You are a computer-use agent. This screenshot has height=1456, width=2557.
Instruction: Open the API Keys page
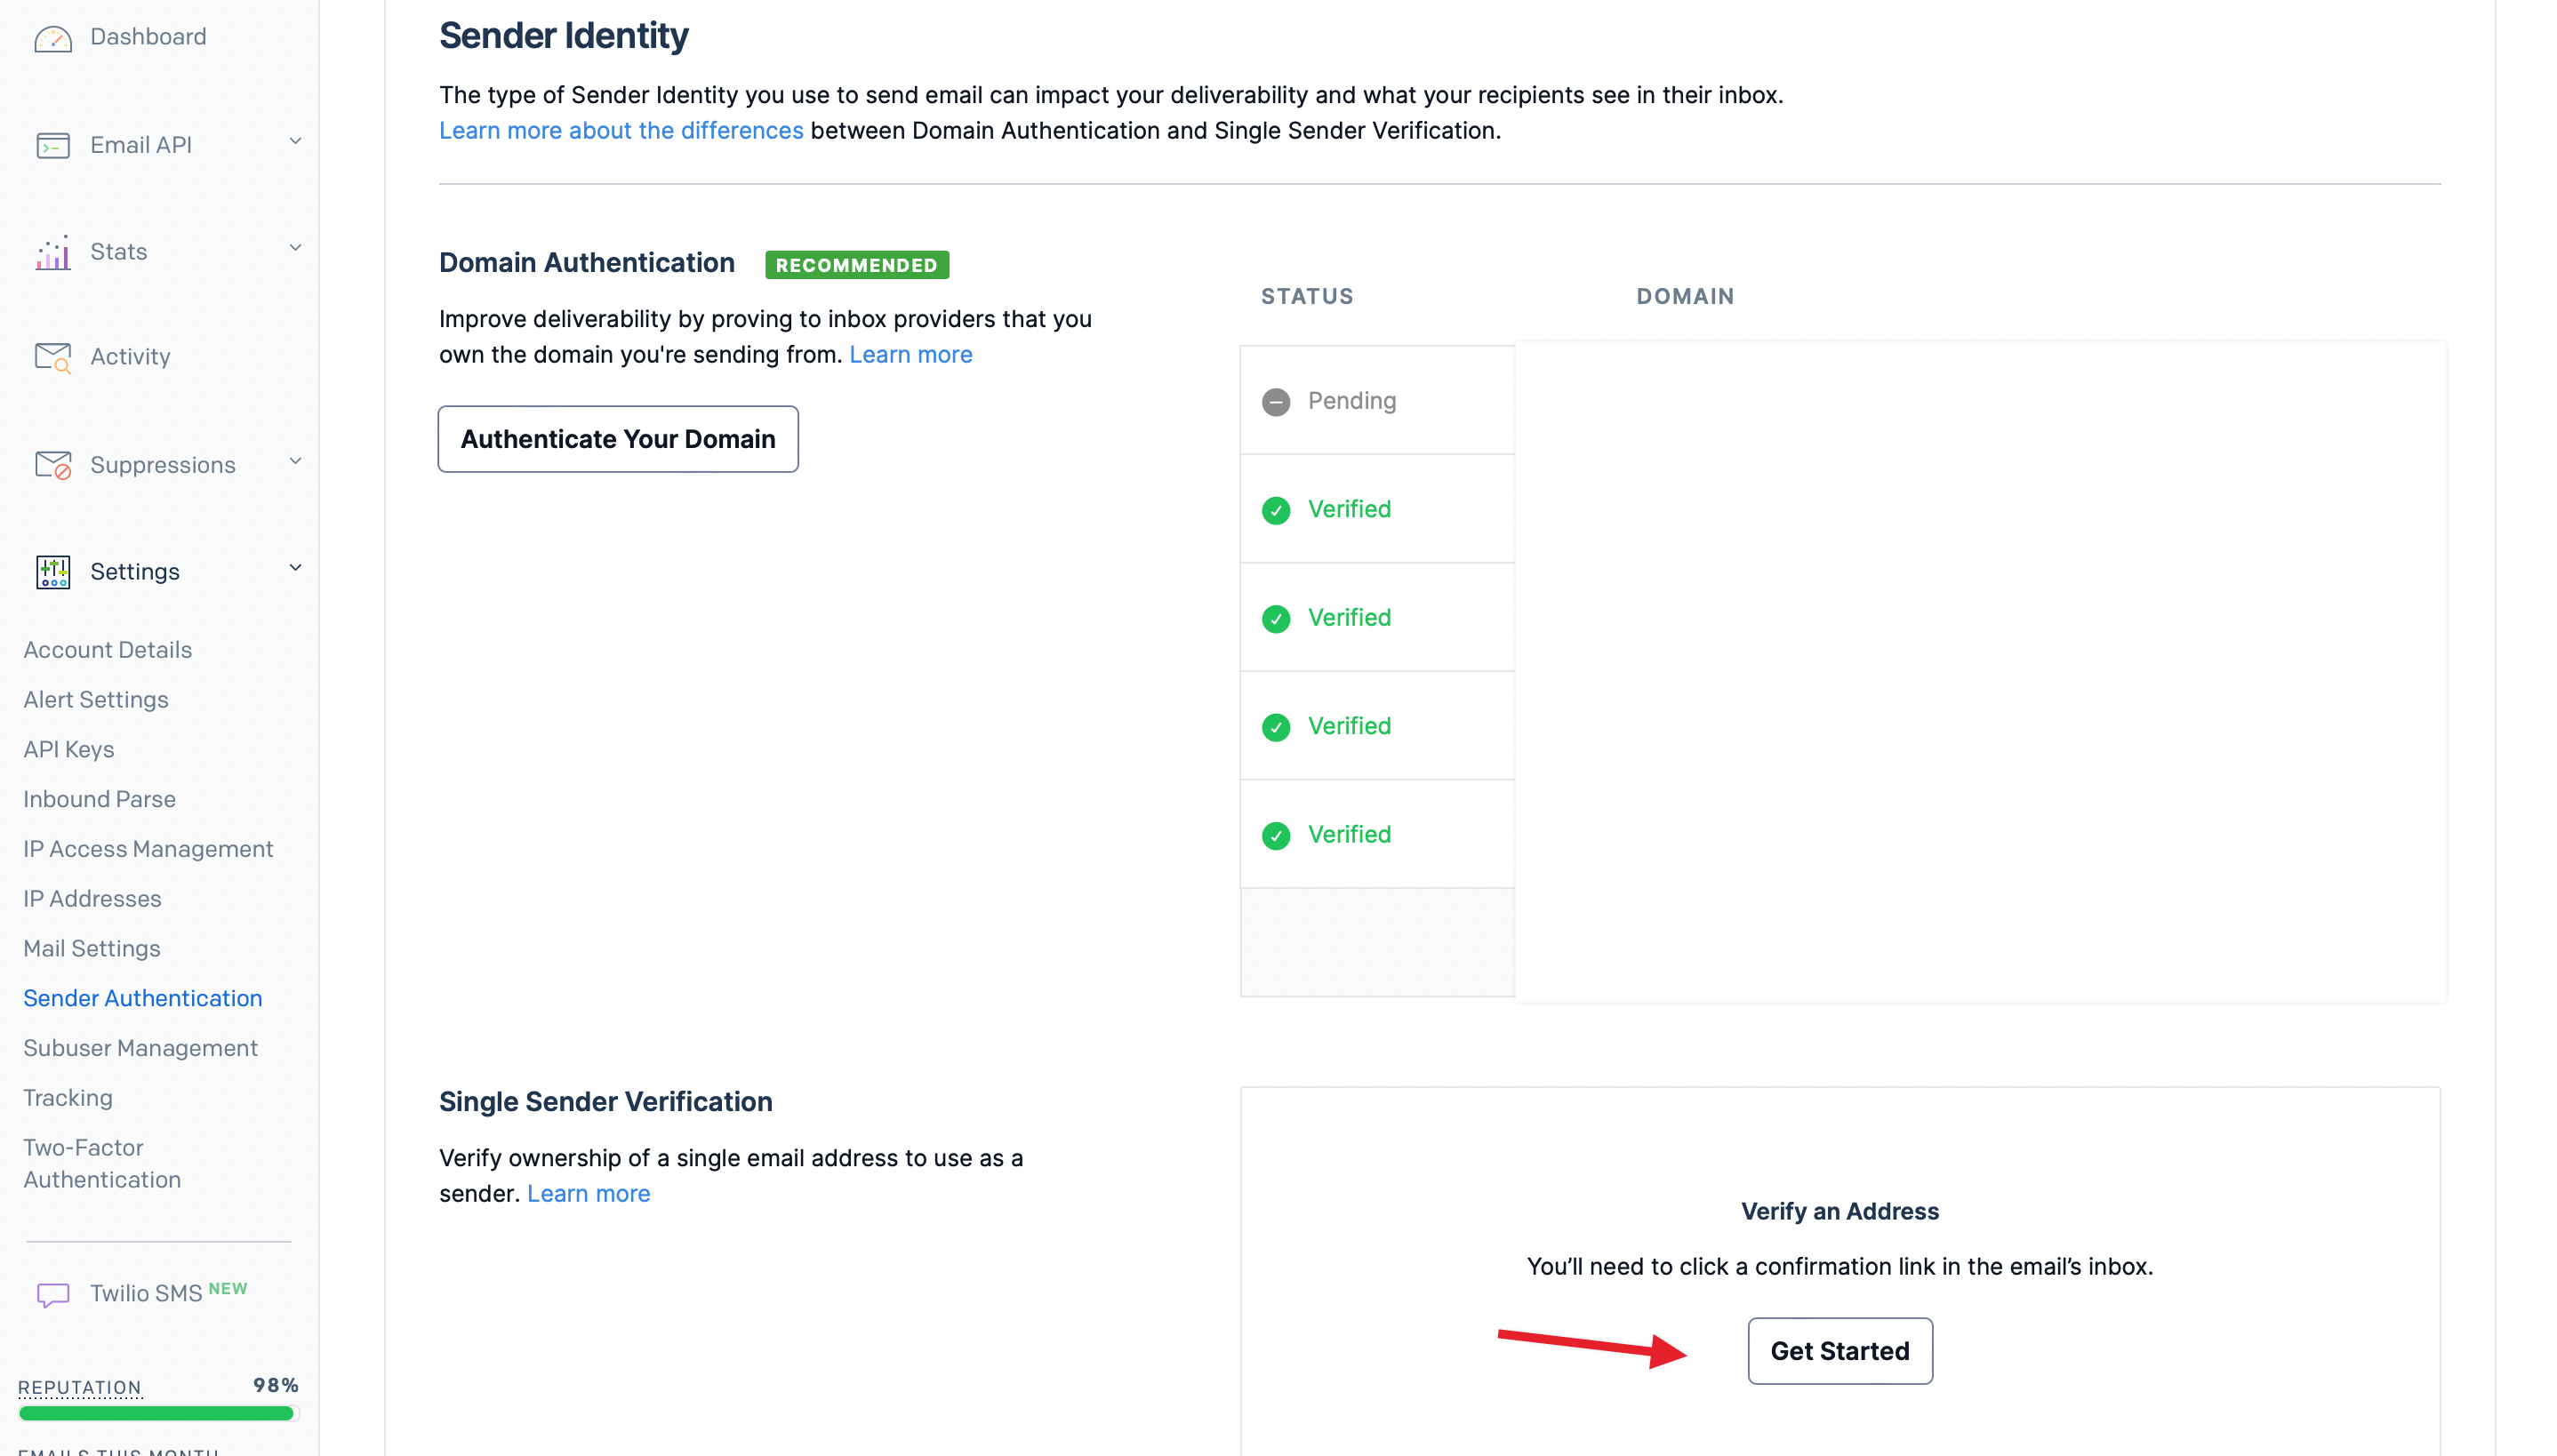(x=69, y=750)
